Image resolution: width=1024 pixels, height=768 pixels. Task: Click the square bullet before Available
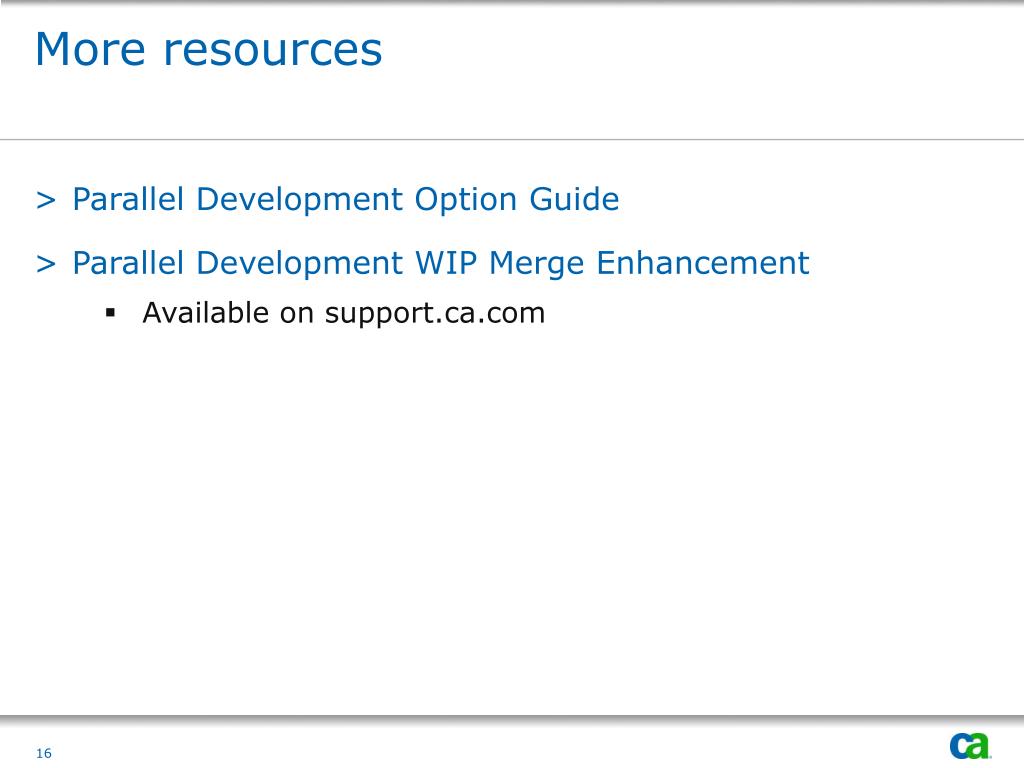click(110, 313)
